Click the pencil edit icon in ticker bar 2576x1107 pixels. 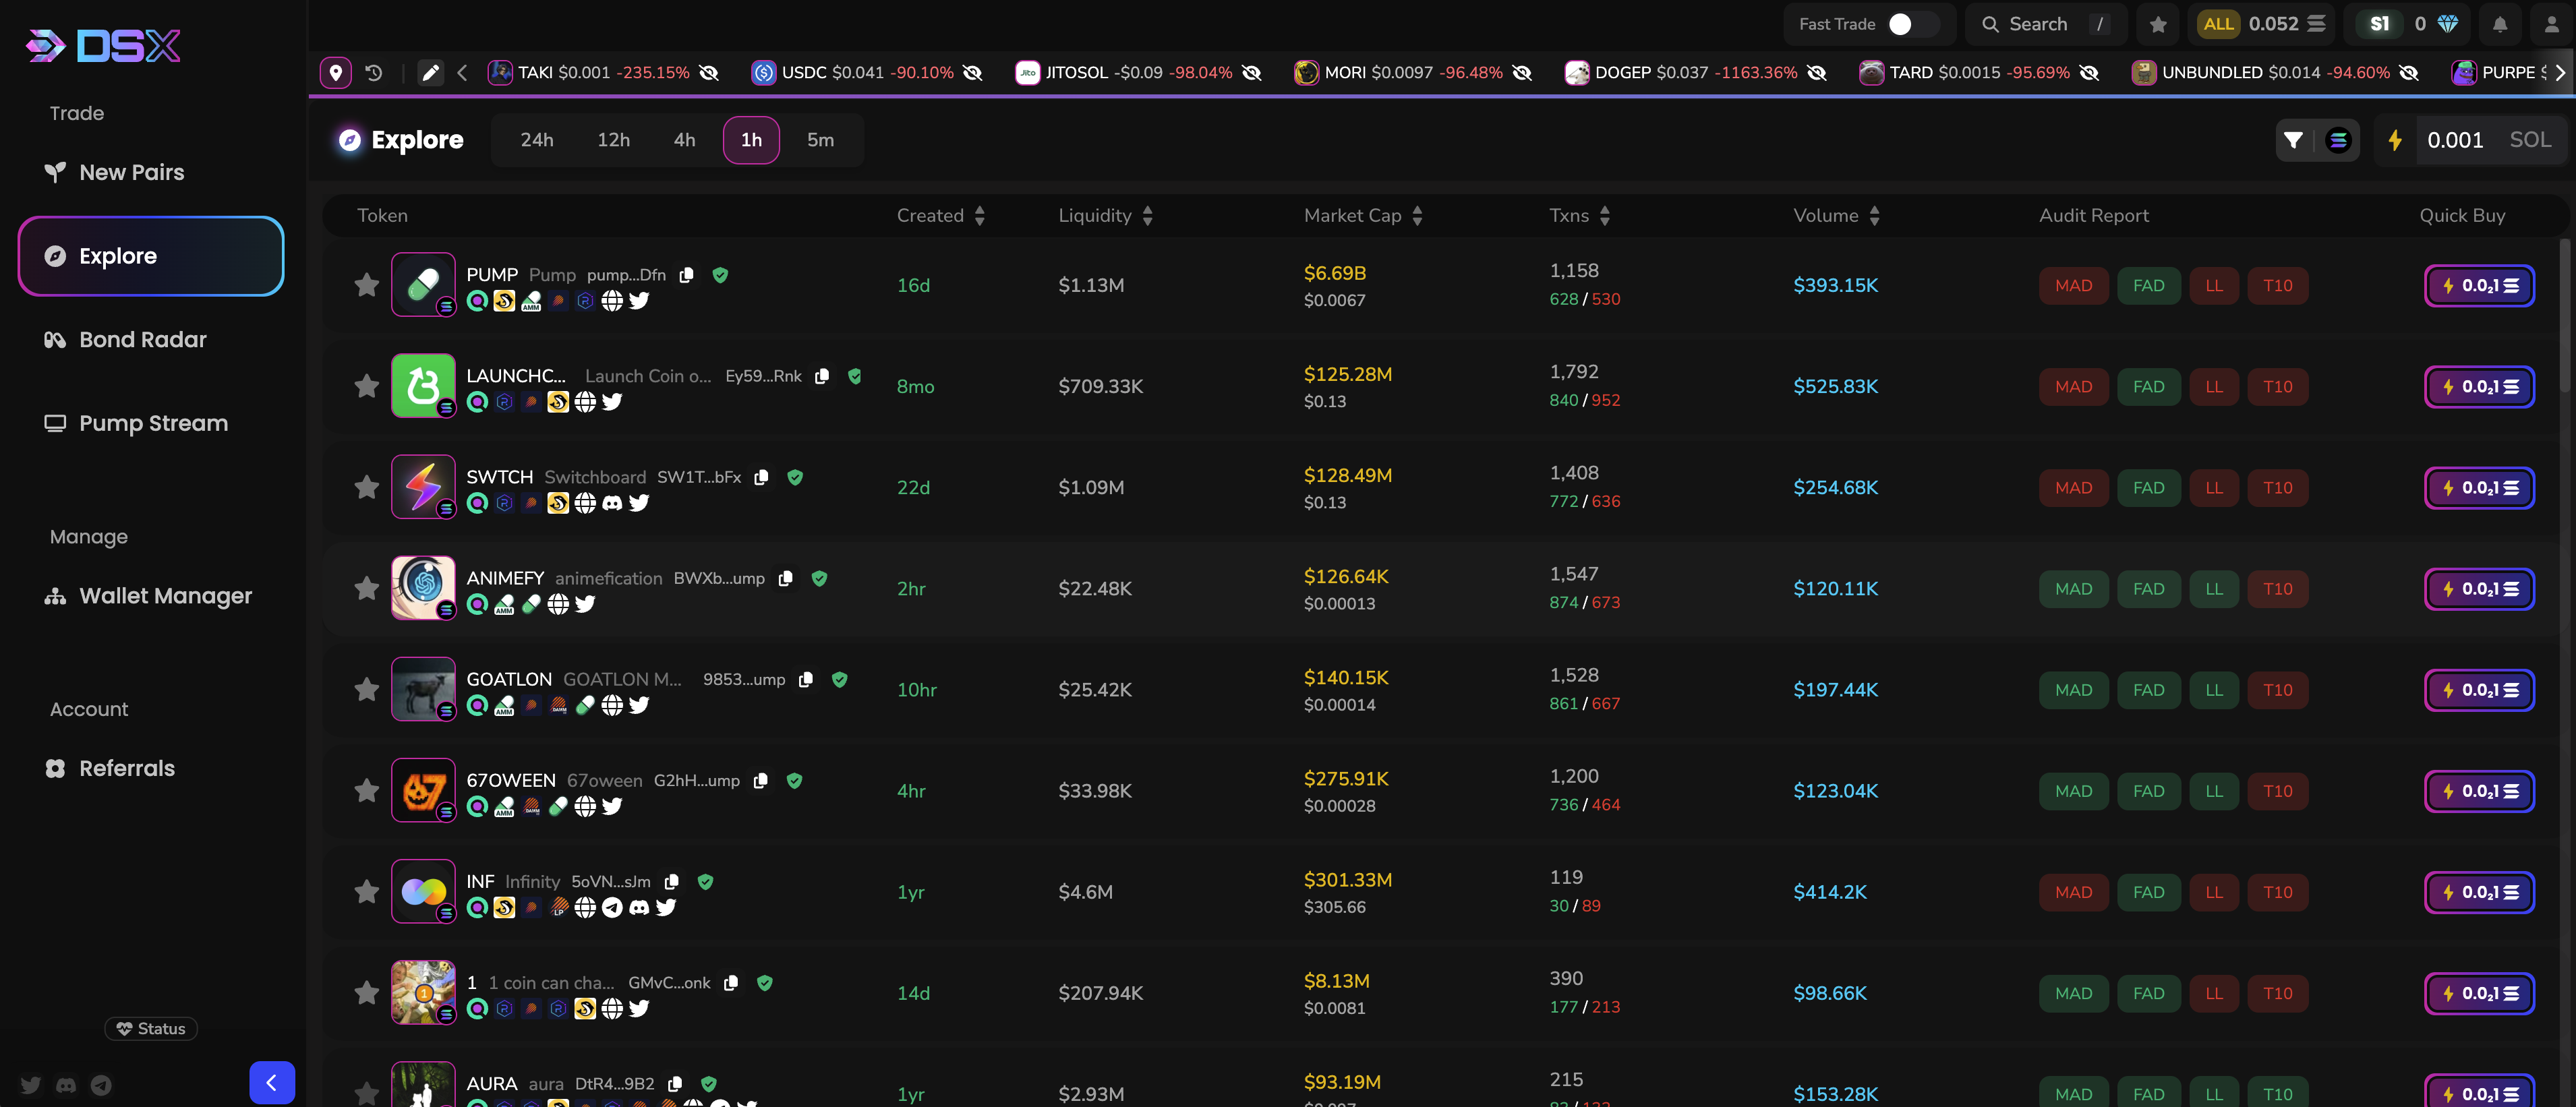pos(430,73)
